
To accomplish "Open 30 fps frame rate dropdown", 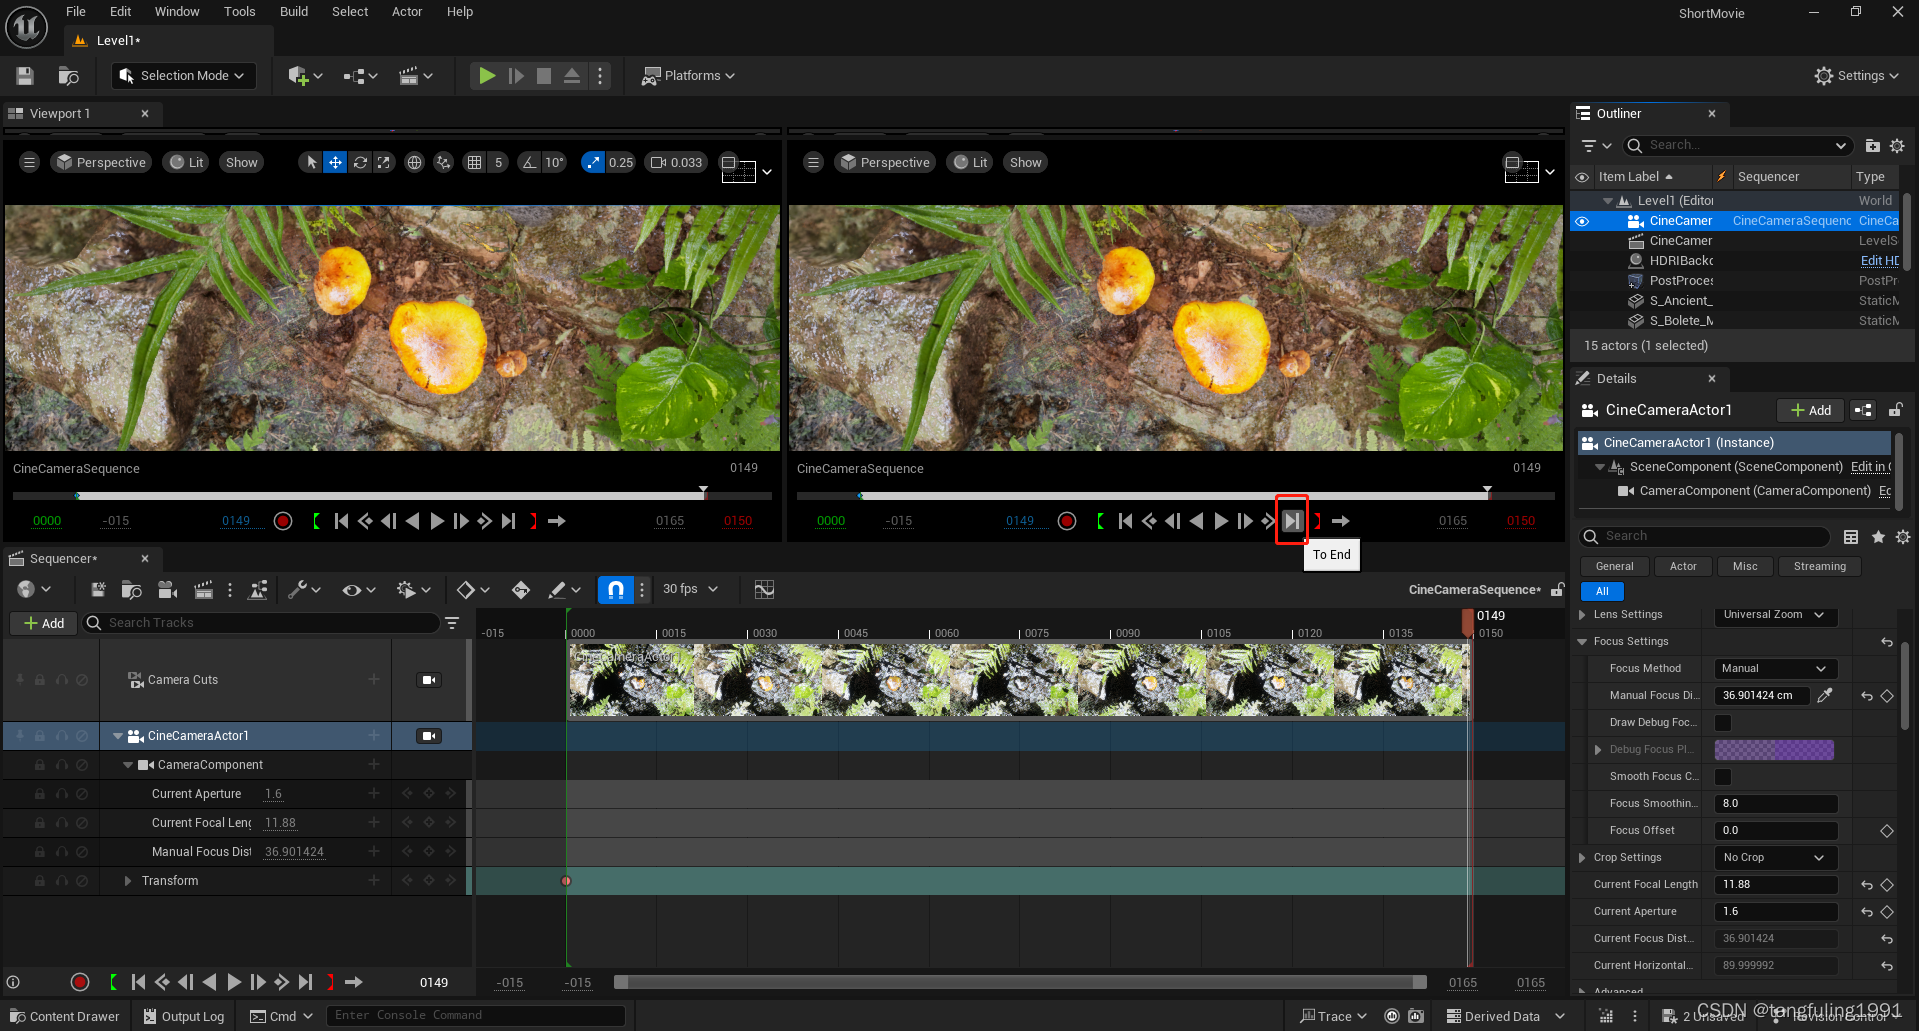I will (690, 589).
